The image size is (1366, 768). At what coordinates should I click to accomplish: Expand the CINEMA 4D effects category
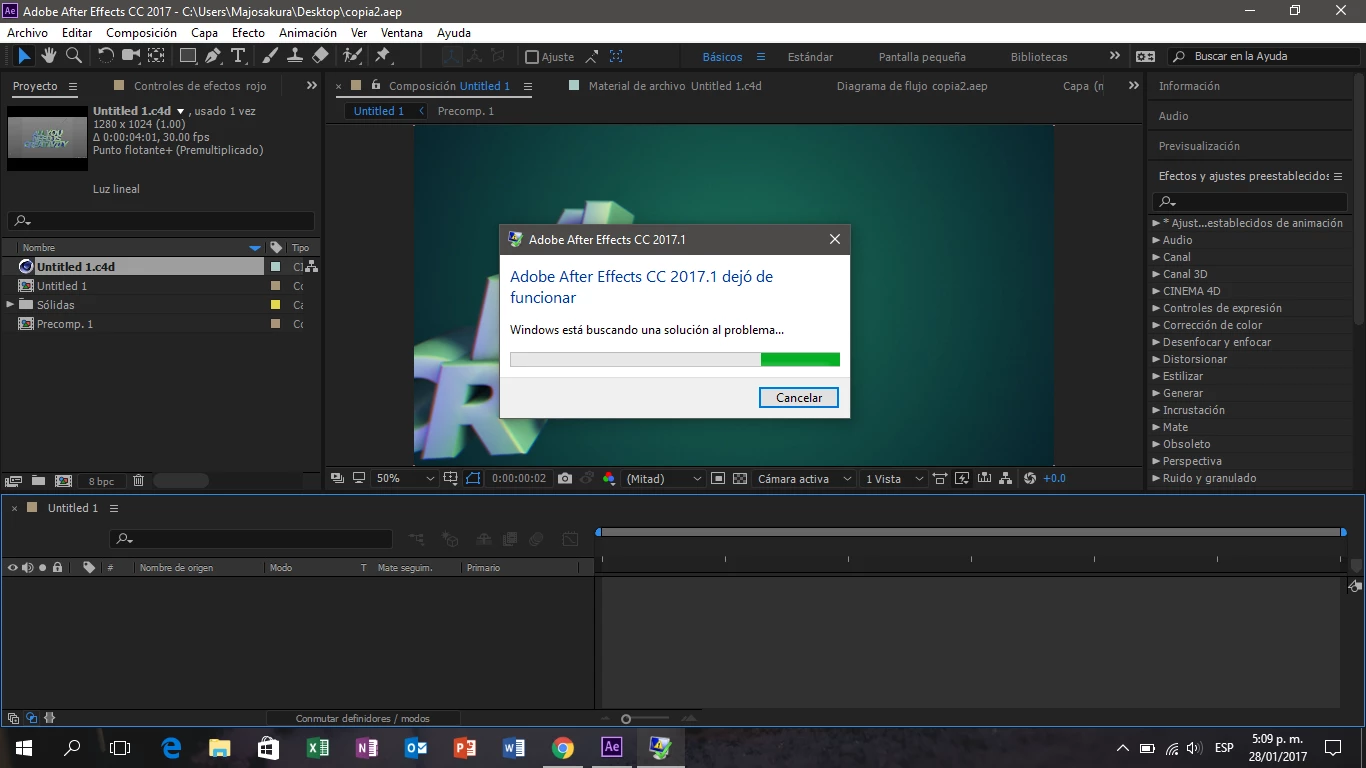1156,291
